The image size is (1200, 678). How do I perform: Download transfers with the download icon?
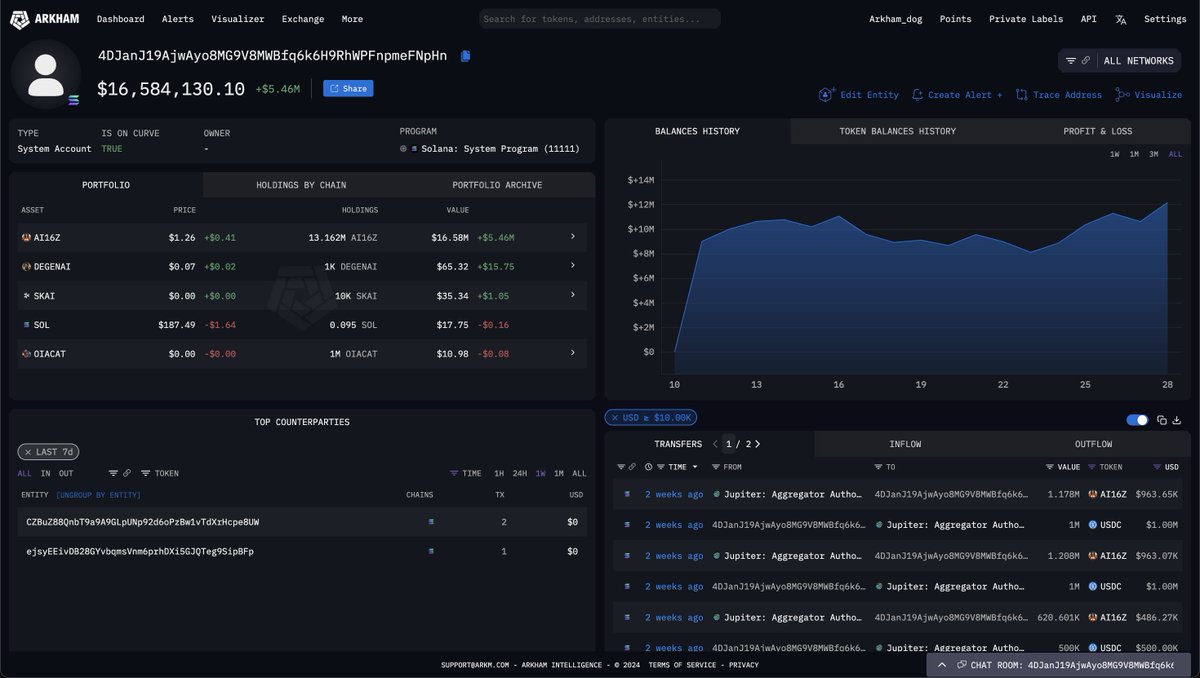pyautogui.click(x=1177, y=420)
